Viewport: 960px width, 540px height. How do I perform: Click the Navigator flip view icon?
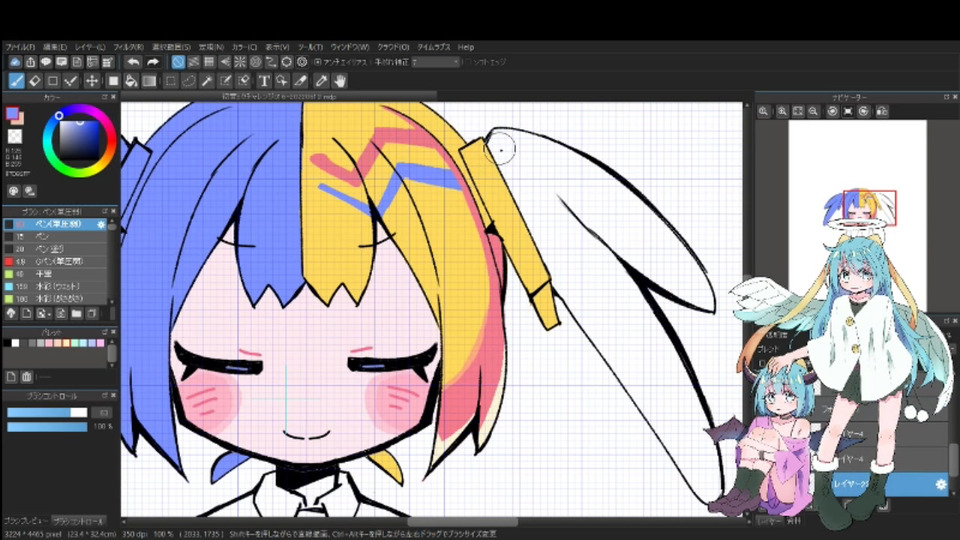(882, 111)
